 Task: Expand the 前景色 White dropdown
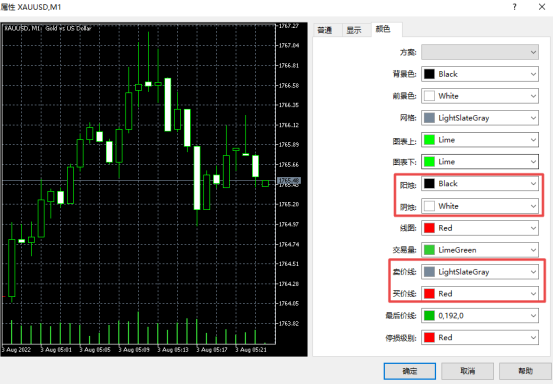tap(480, 96)
